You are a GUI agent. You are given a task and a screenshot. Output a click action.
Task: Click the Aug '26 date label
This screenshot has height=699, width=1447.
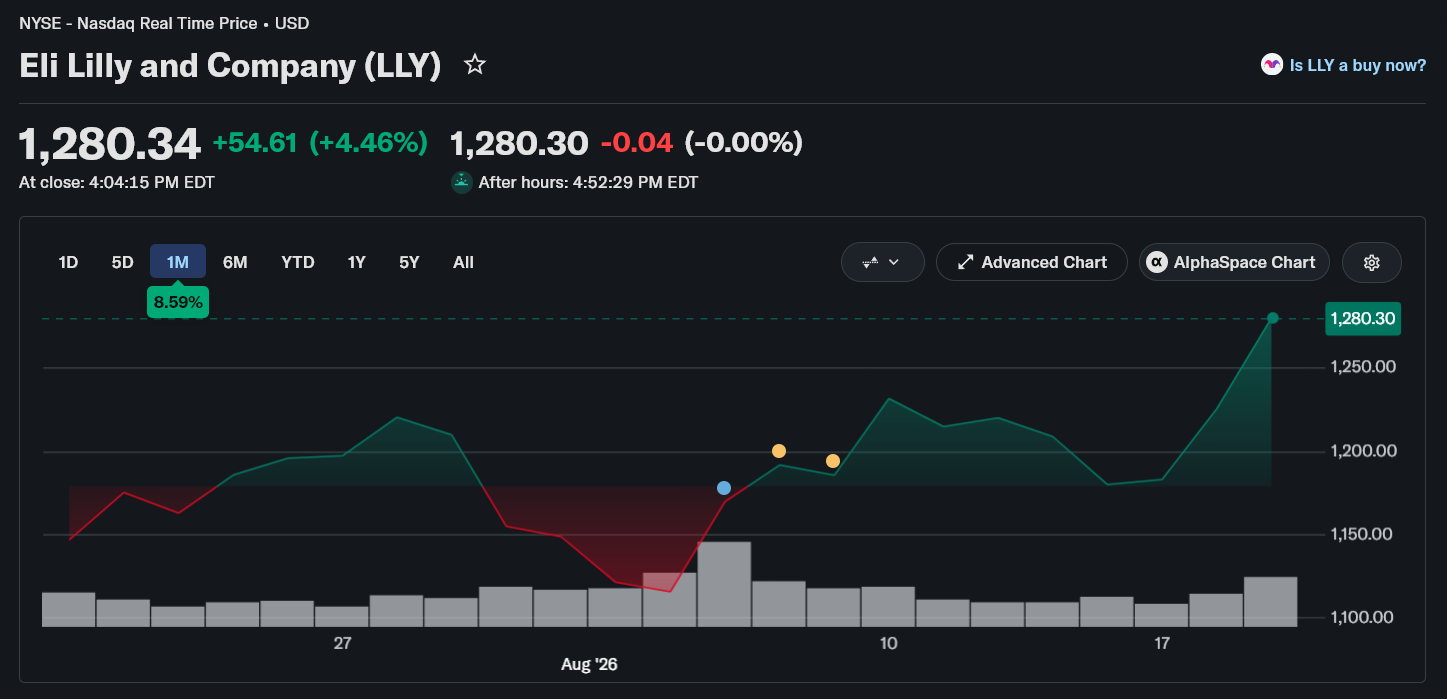coord(589,664)
